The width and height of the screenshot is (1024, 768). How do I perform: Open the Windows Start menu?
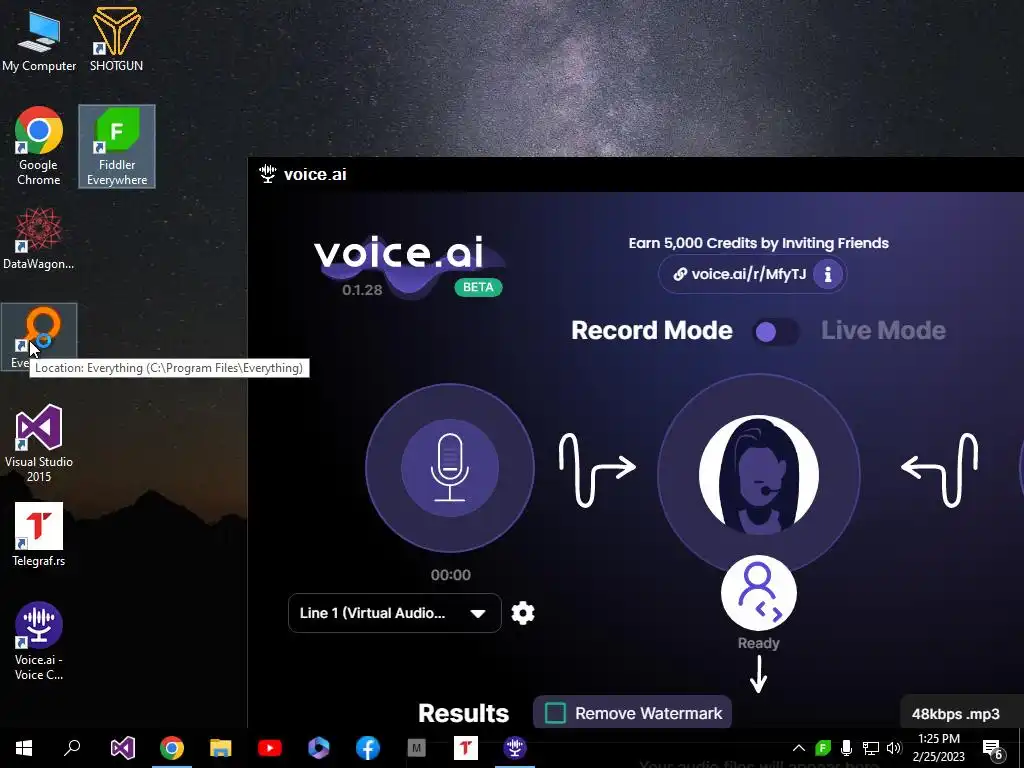[x=24, y=748]
